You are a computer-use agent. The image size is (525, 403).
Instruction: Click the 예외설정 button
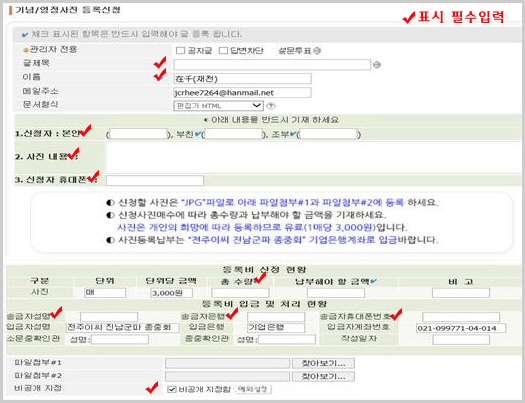click(253, 389)
